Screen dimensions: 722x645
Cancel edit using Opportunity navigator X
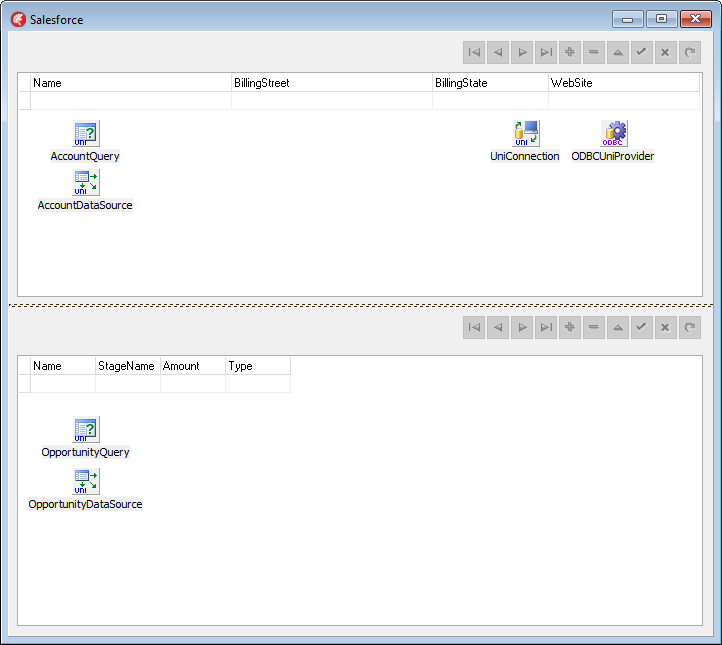tap(666, 327)
